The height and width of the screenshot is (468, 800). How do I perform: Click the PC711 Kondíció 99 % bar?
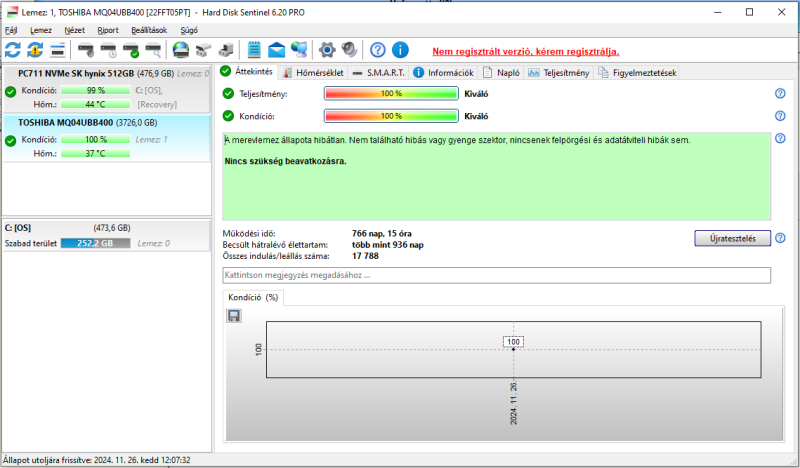tap(95, 90)
